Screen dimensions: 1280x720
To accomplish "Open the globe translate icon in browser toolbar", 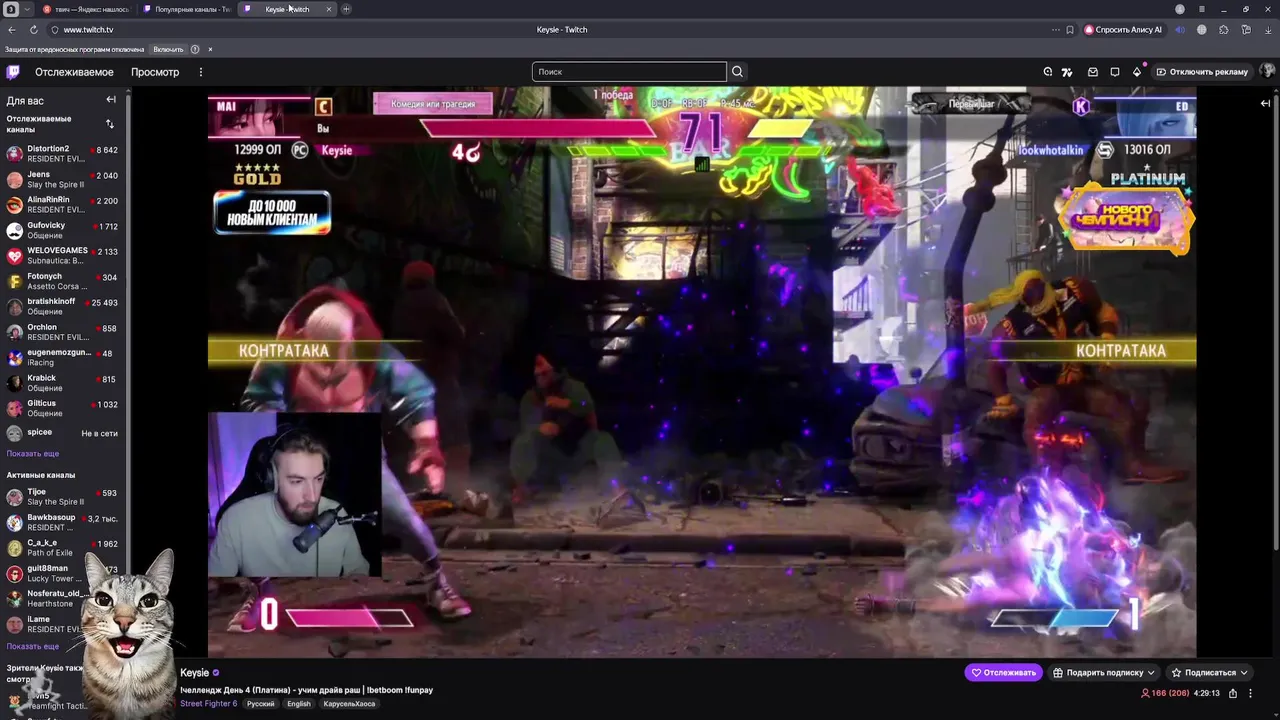I will tap(1202, 30).
